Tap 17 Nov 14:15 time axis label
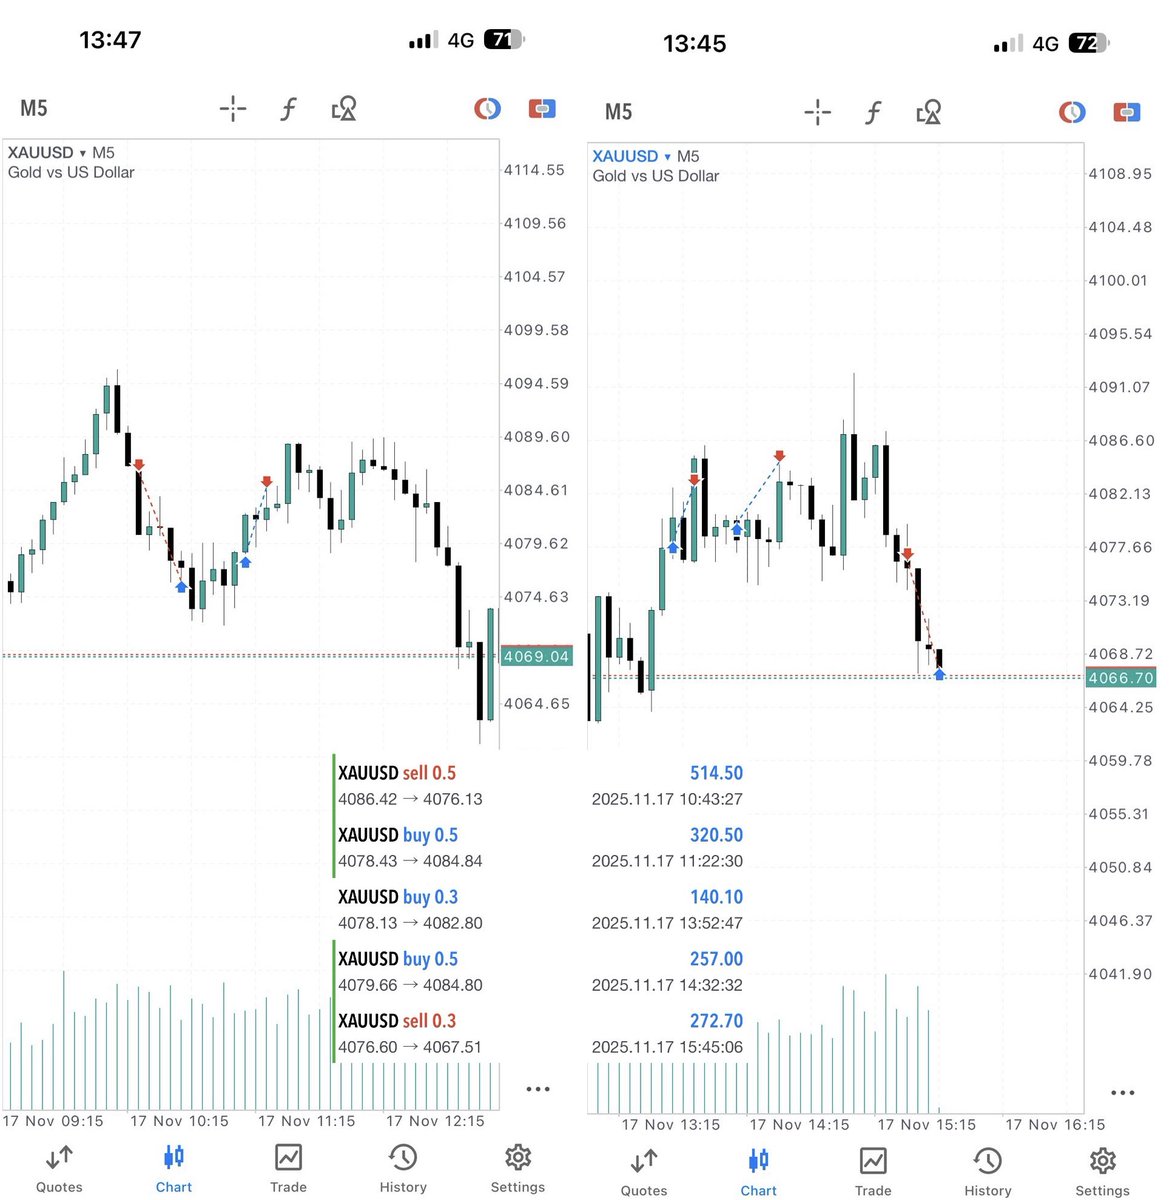This screenshot has height=1200, width=1175. click(799, 1125)
